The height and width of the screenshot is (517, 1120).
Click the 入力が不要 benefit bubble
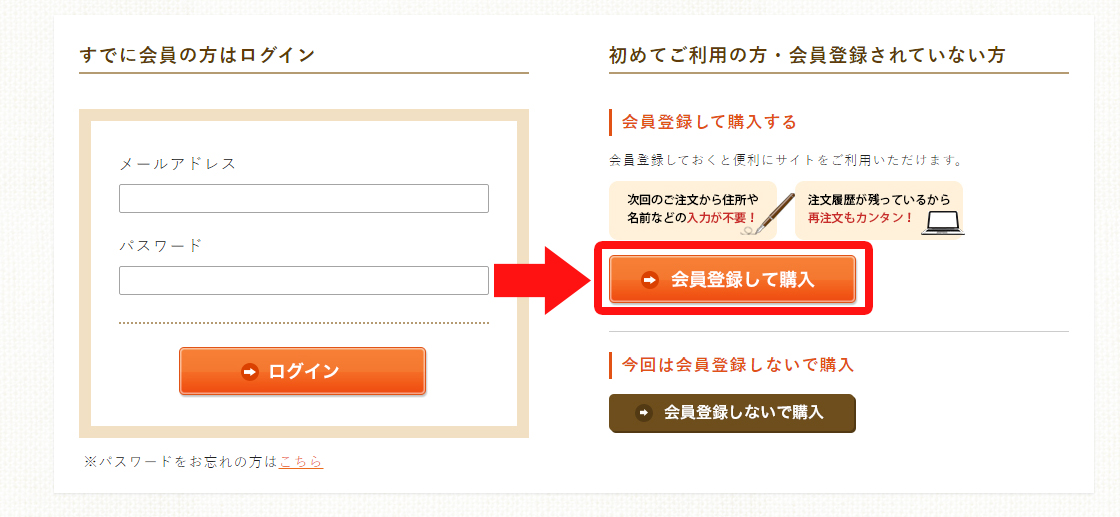click(693, 210)
